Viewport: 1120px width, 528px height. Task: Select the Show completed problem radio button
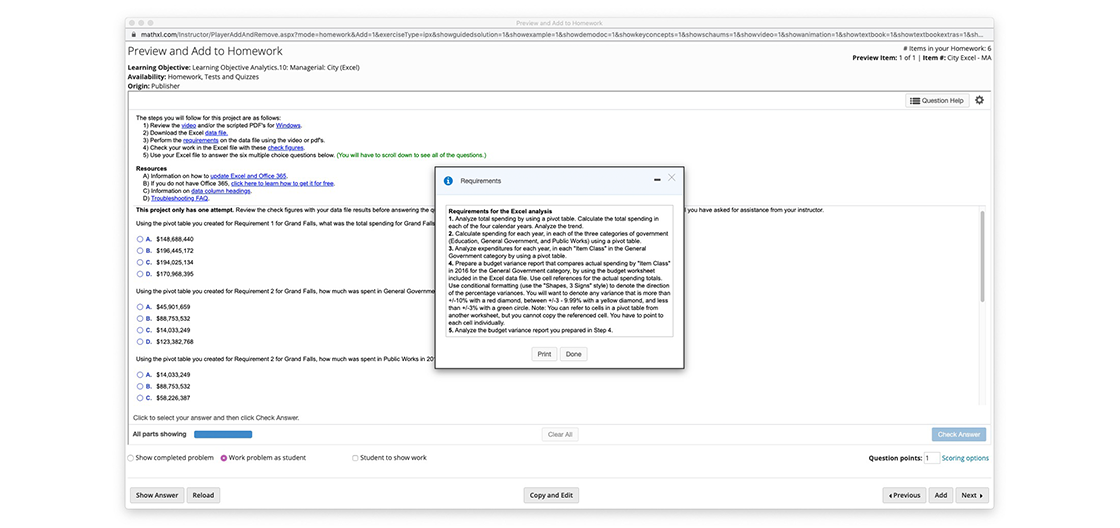point(131,458)
